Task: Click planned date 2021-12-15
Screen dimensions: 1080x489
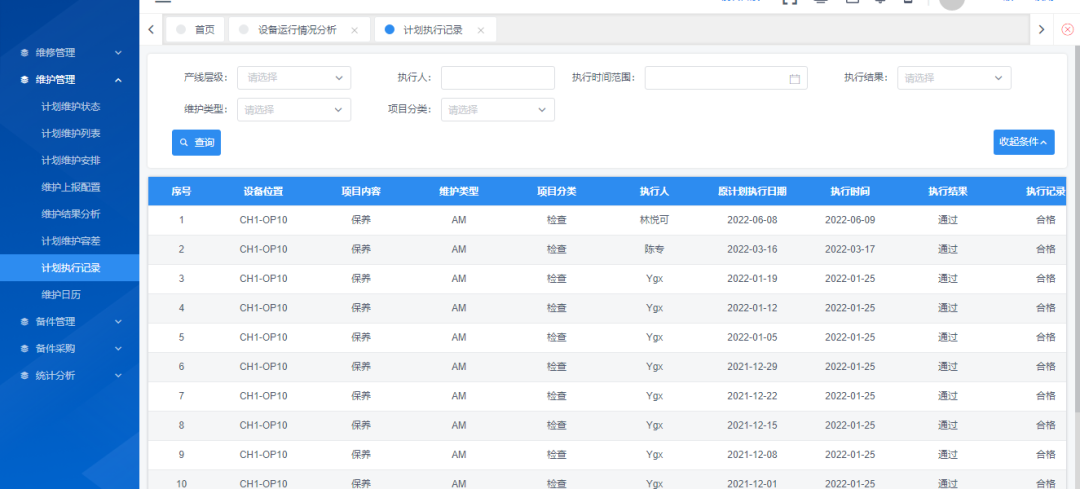Action: [752, 426]
